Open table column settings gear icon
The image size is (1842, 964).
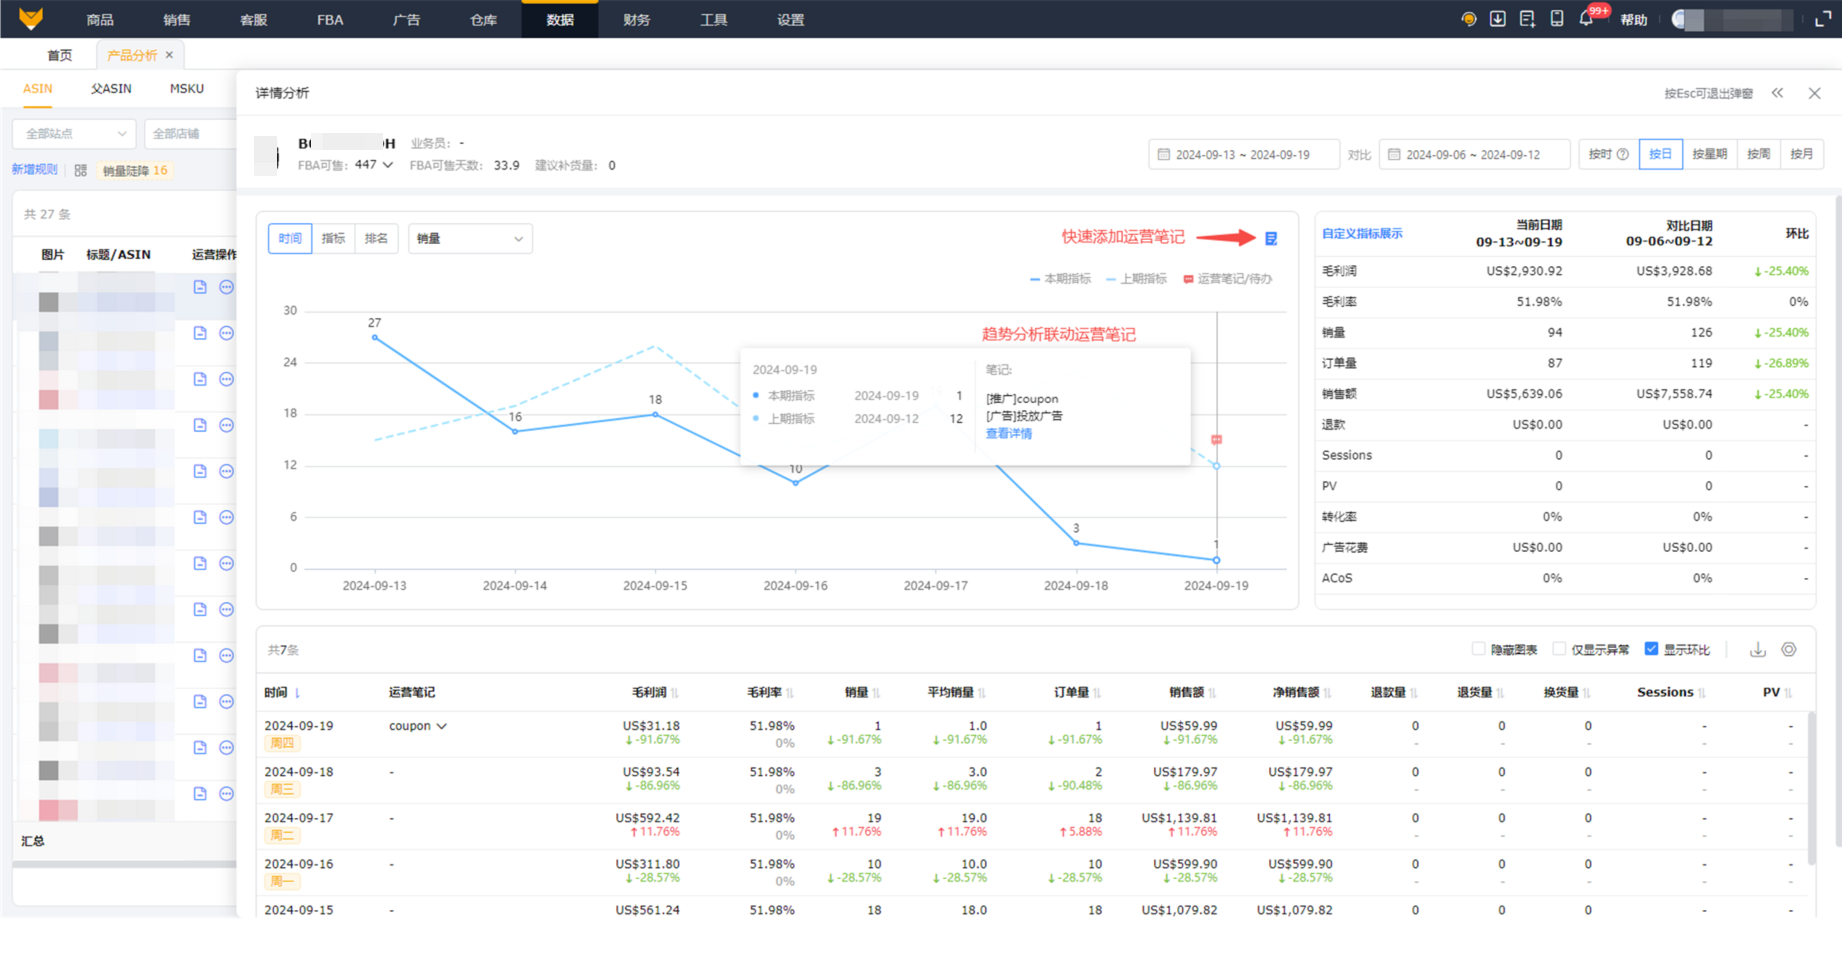[x=1789, y=650]
